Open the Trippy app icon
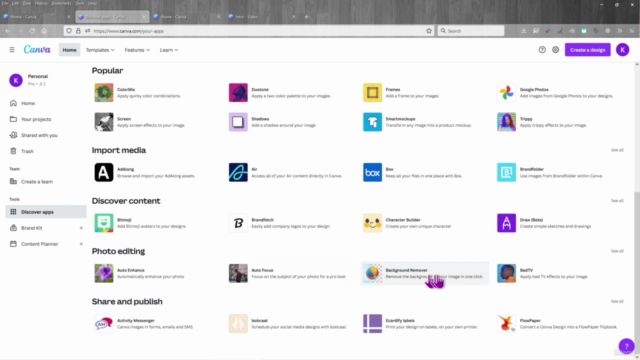Screen dimensions: 640x360 (506, 122)
